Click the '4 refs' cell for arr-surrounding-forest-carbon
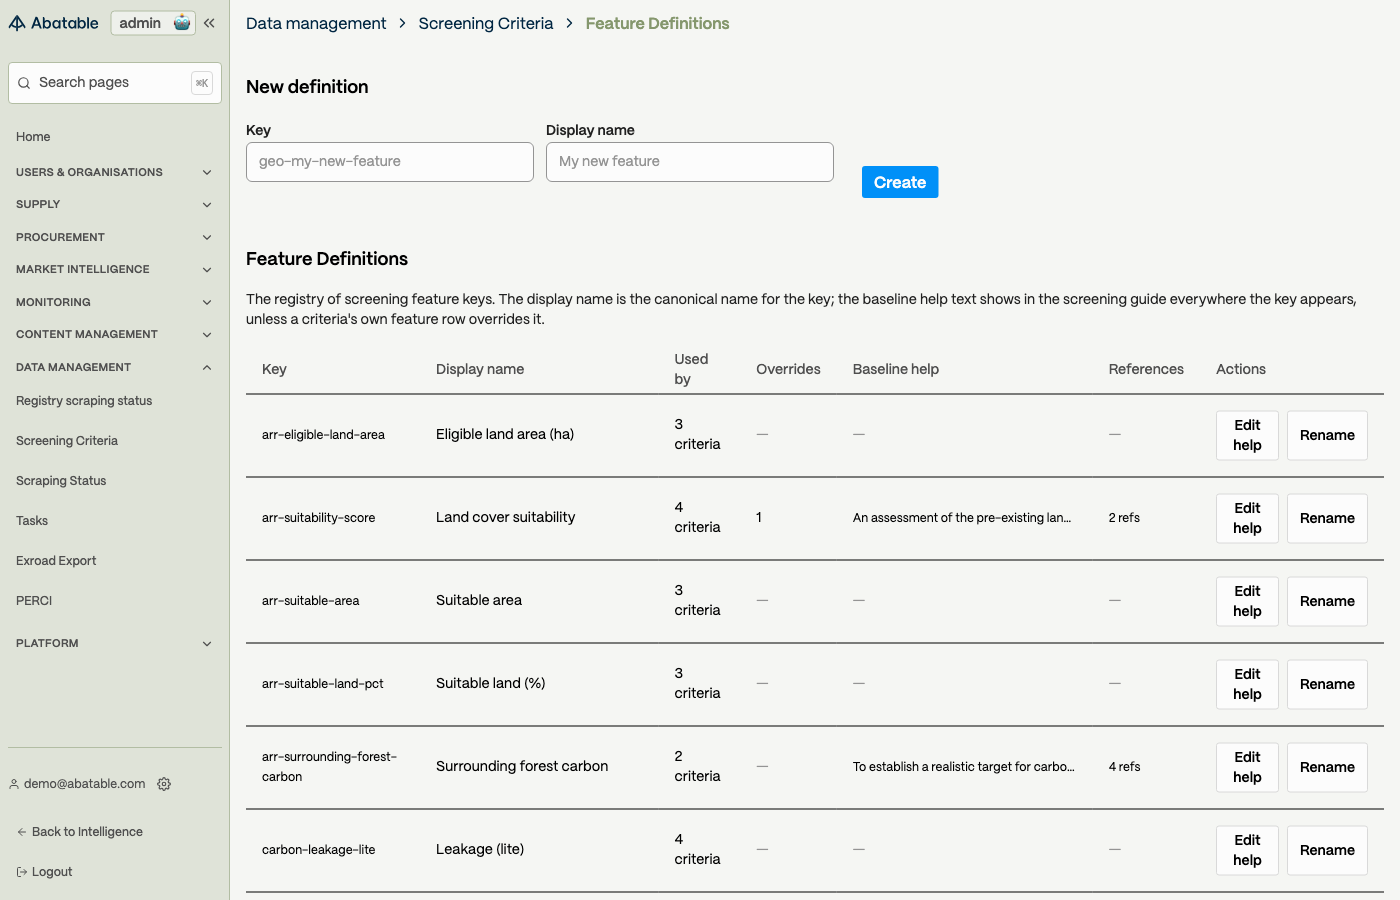1400x900 pixels. click(x=1124, y=767)
